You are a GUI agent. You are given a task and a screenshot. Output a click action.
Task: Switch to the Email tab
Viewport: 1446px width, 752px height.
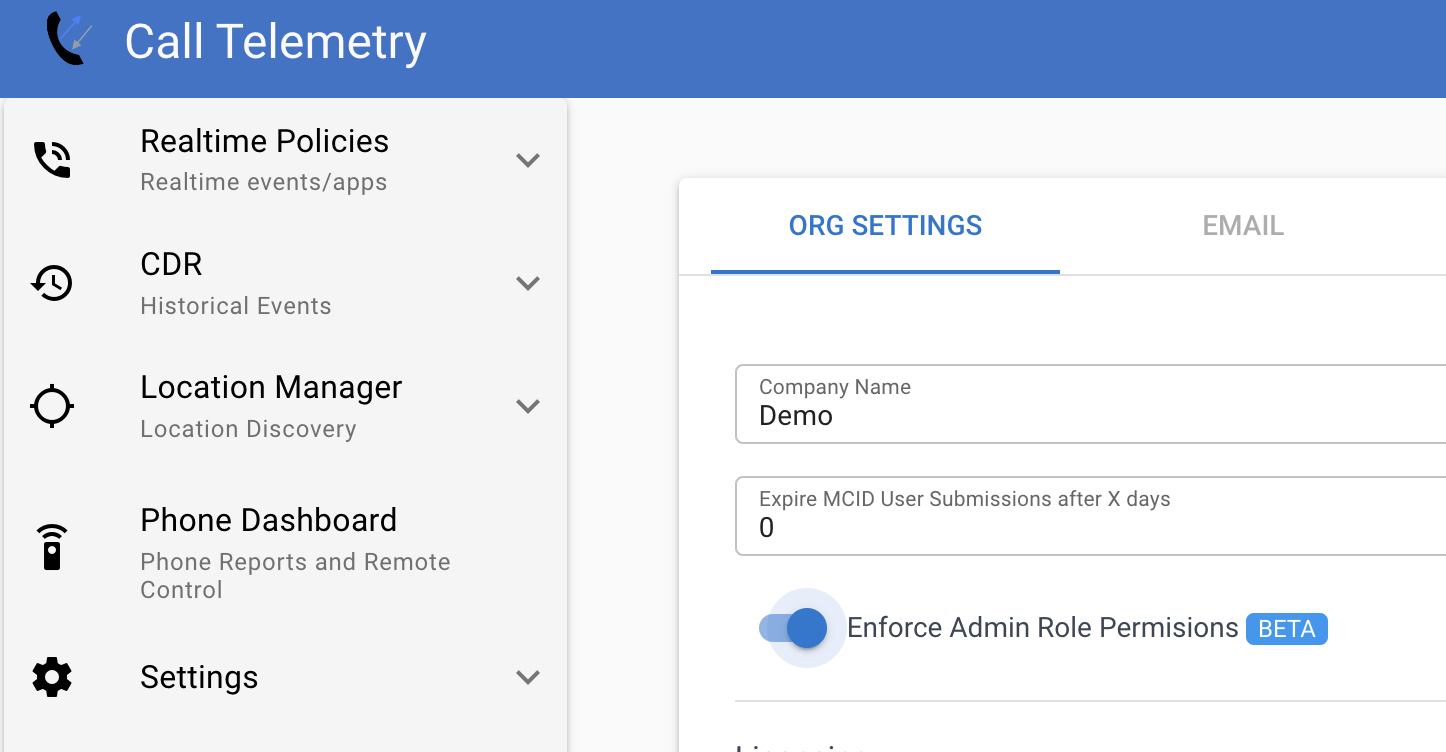point(1242,226)
